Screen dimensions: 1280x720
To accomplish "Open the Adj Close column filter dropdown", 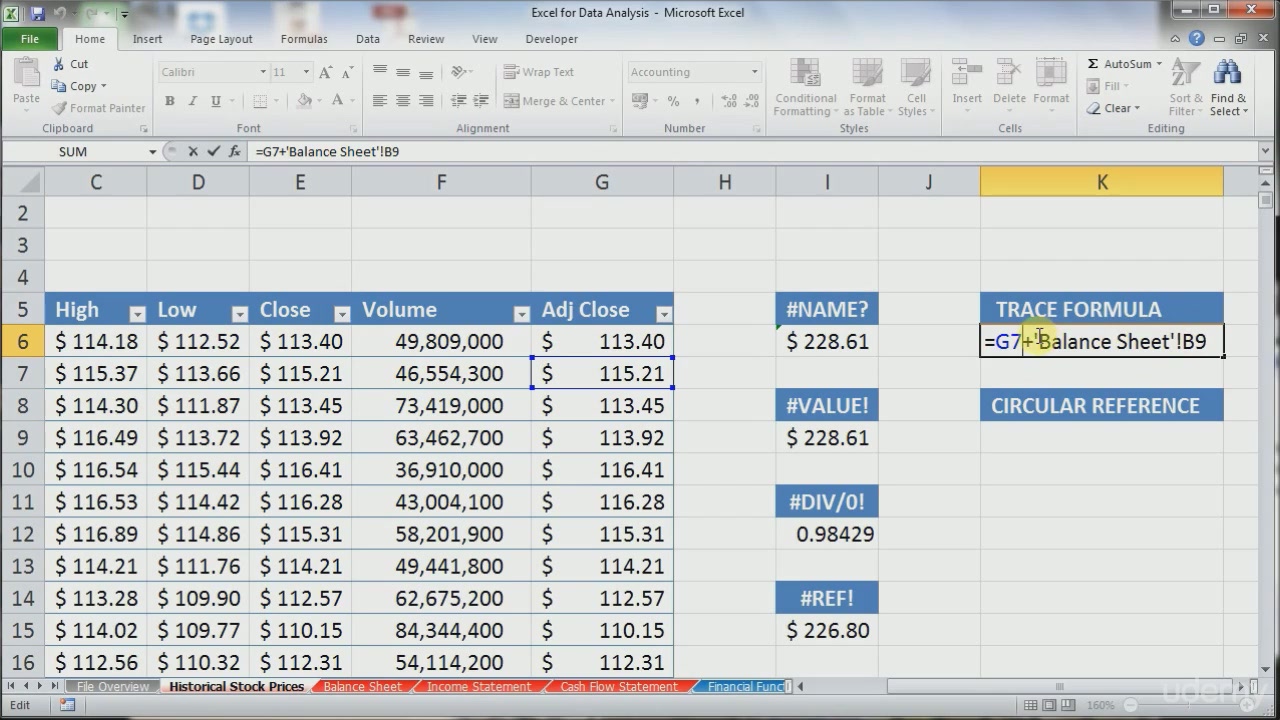I will click(663, 314).
